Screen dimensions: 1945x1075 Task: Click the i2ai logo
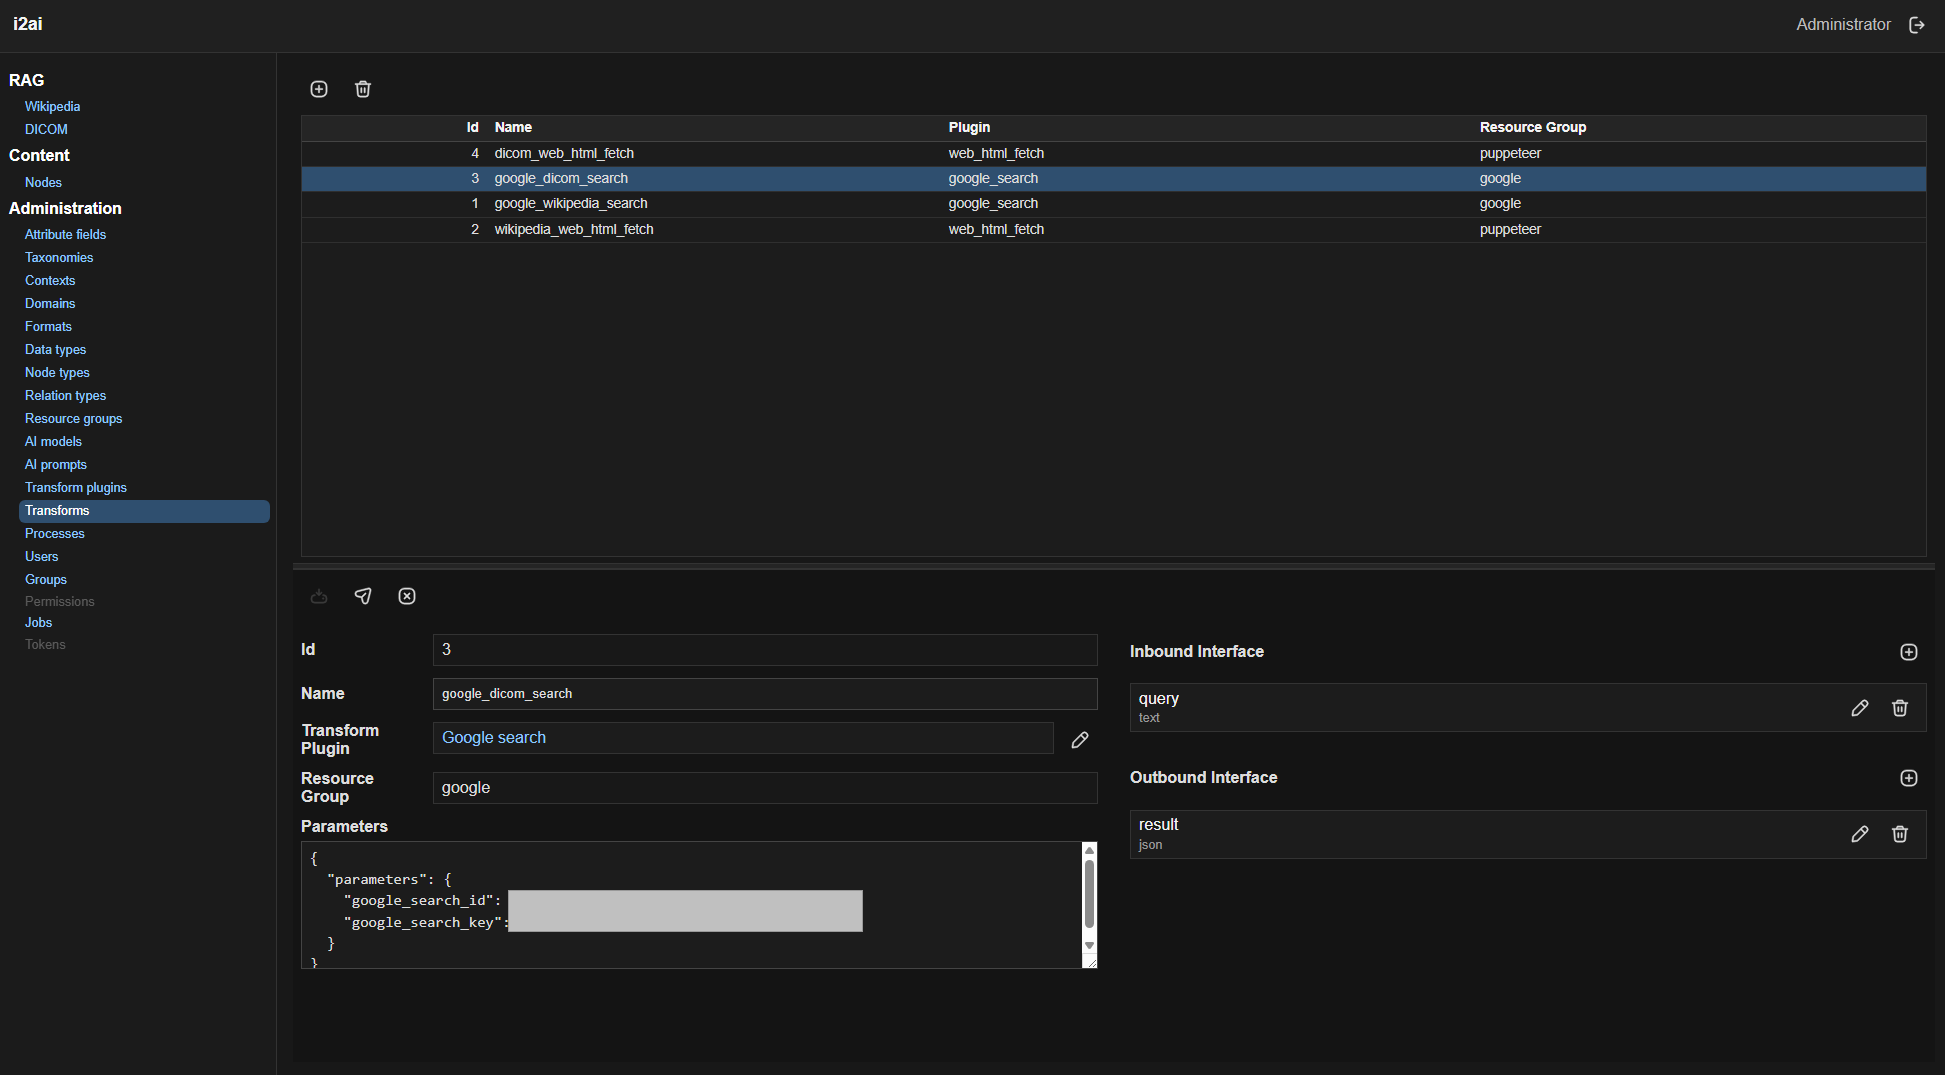(28, 24)
